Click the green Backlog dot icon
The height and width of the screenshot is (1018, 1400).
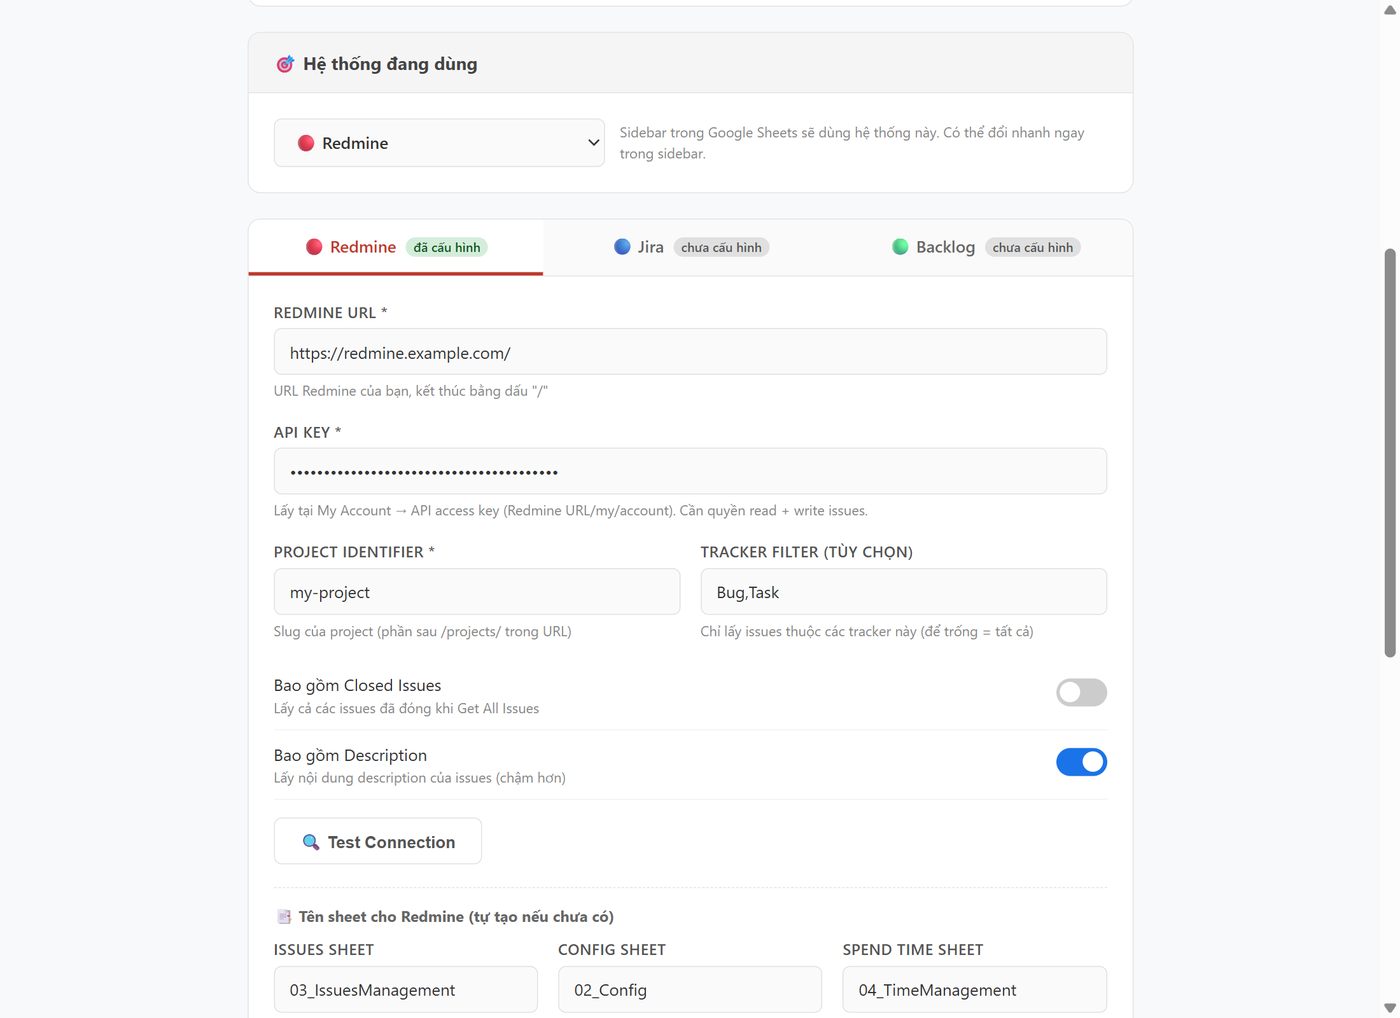point(900,247)
